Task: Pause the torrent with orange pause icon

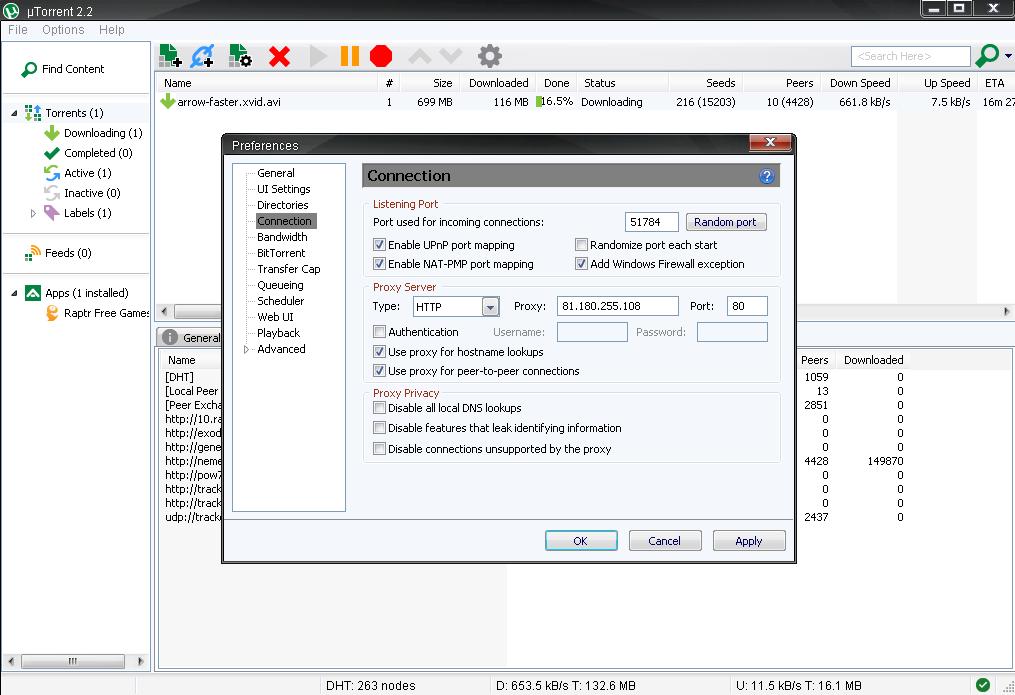Action: [350, 56]
